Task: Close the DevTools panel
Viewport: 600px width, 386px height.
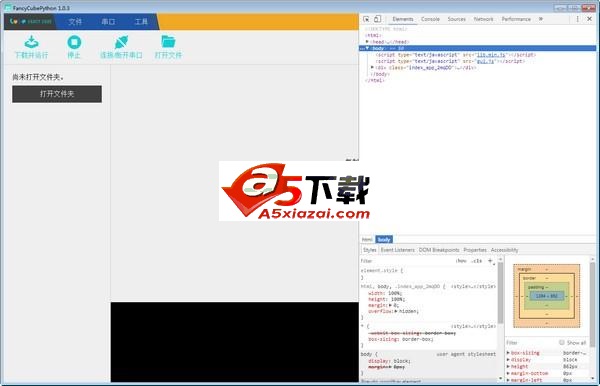Action: [x=590, y=19]
